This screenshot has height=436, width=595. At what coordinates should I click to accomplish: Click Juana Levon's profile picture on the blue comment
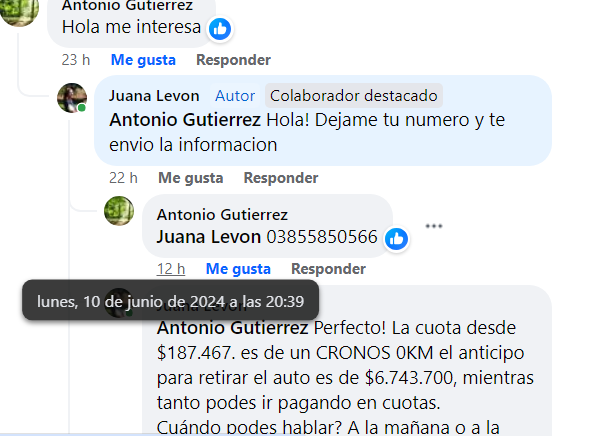coord(72,98)
